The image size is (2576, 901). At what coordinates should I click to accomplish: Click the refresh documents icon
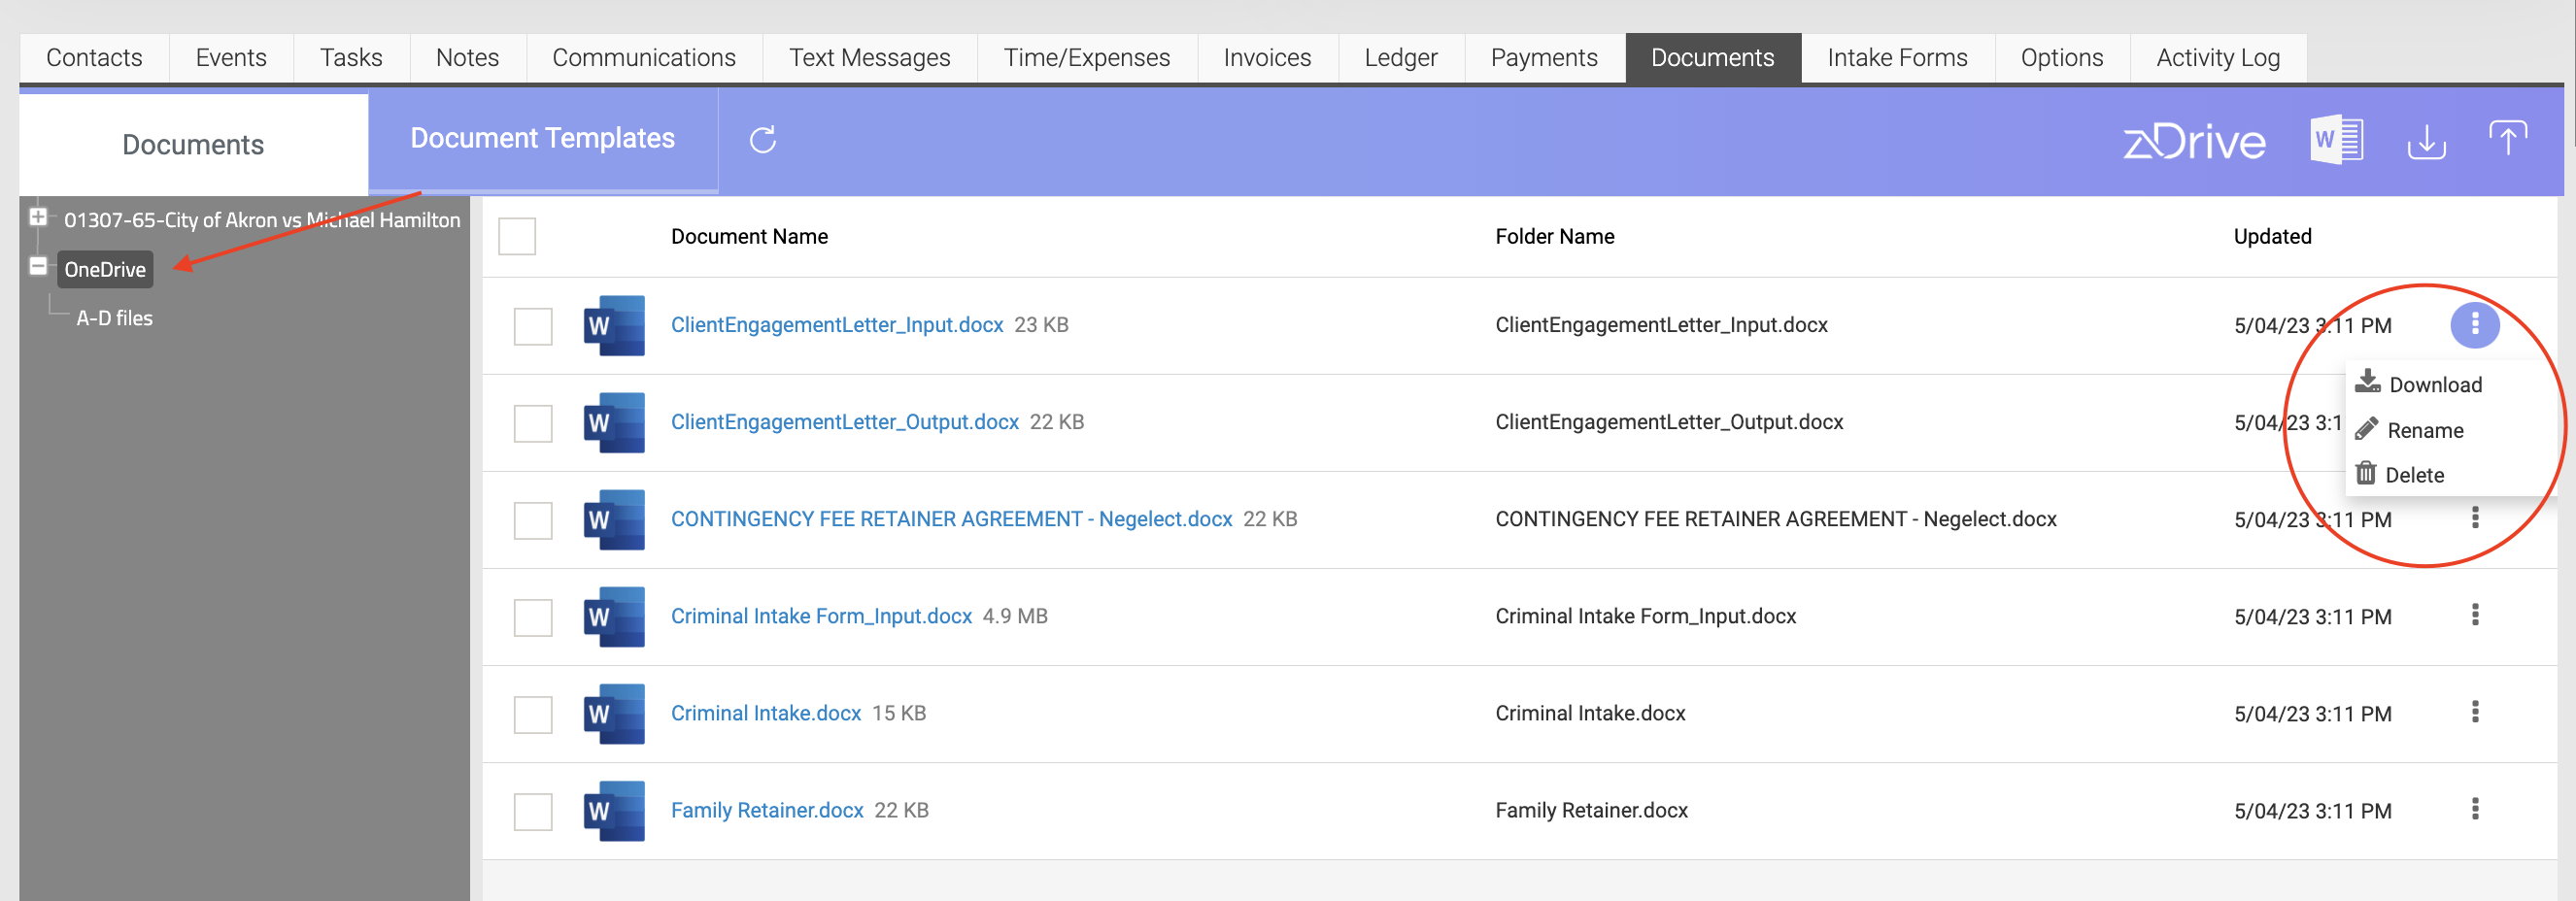pyautogui.click(x=763, y=140)
